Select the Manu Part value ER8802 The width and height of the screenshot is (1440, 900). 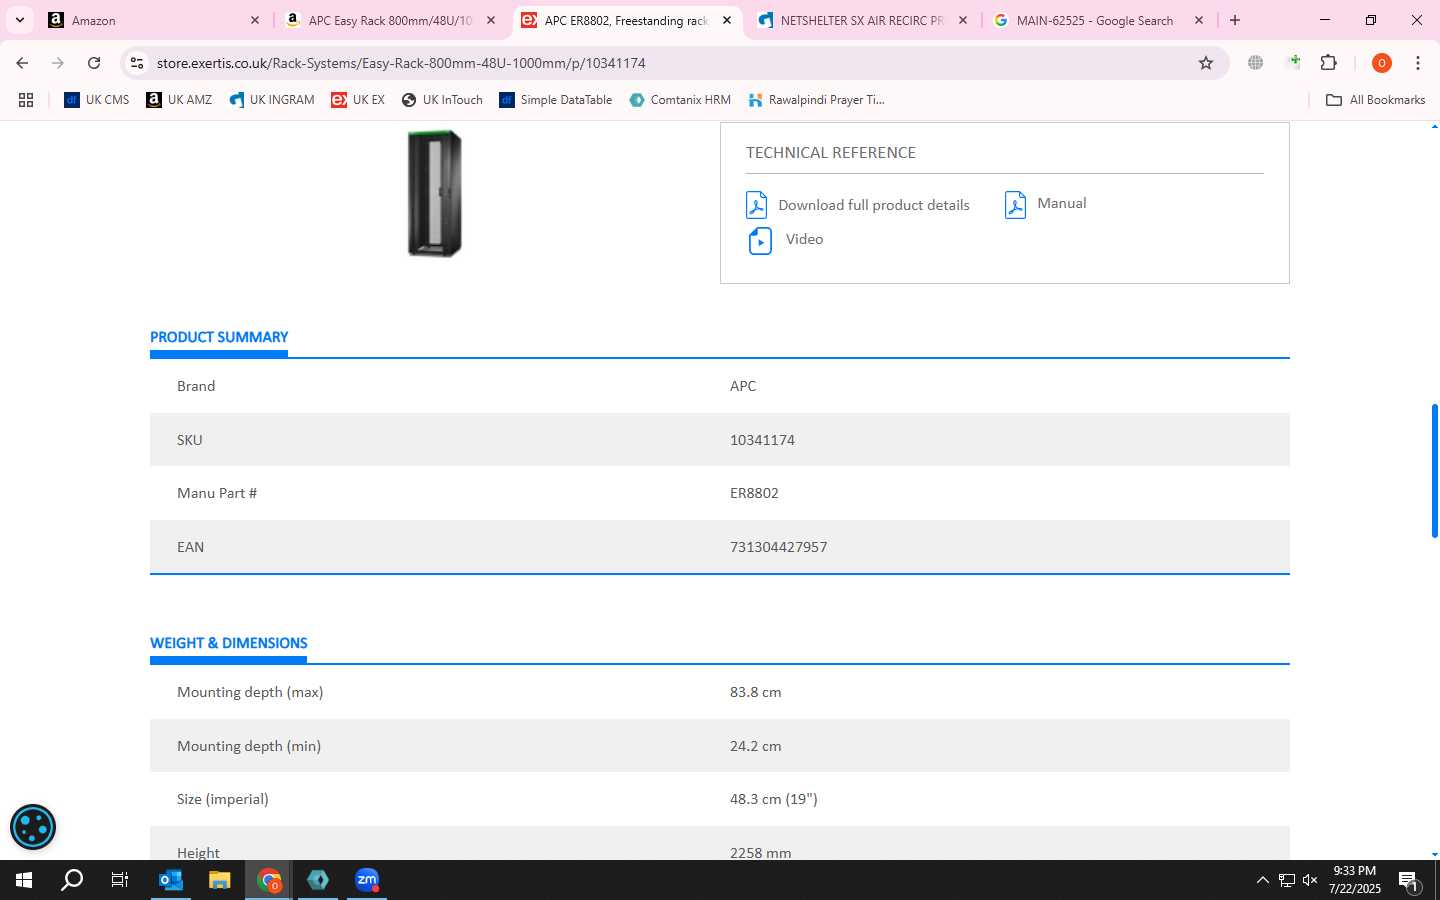[754, 493]
